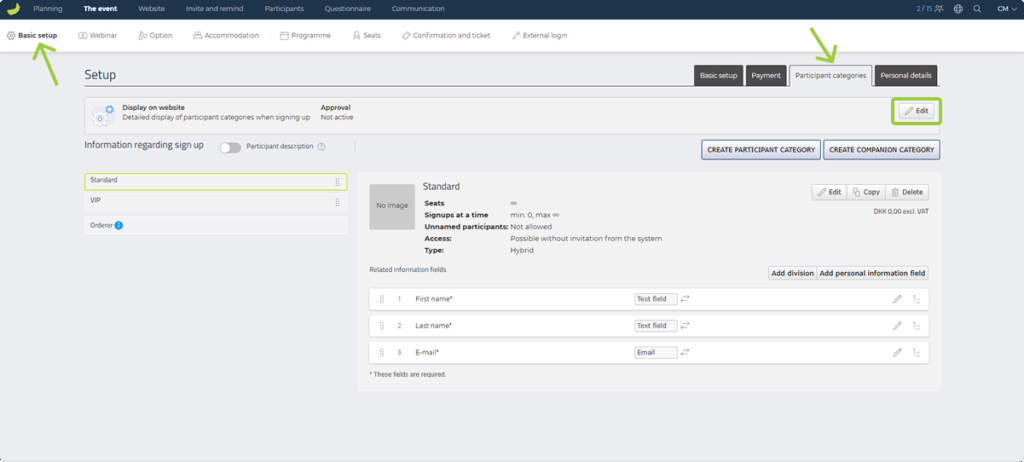Go to External login section

click(539, 35)
